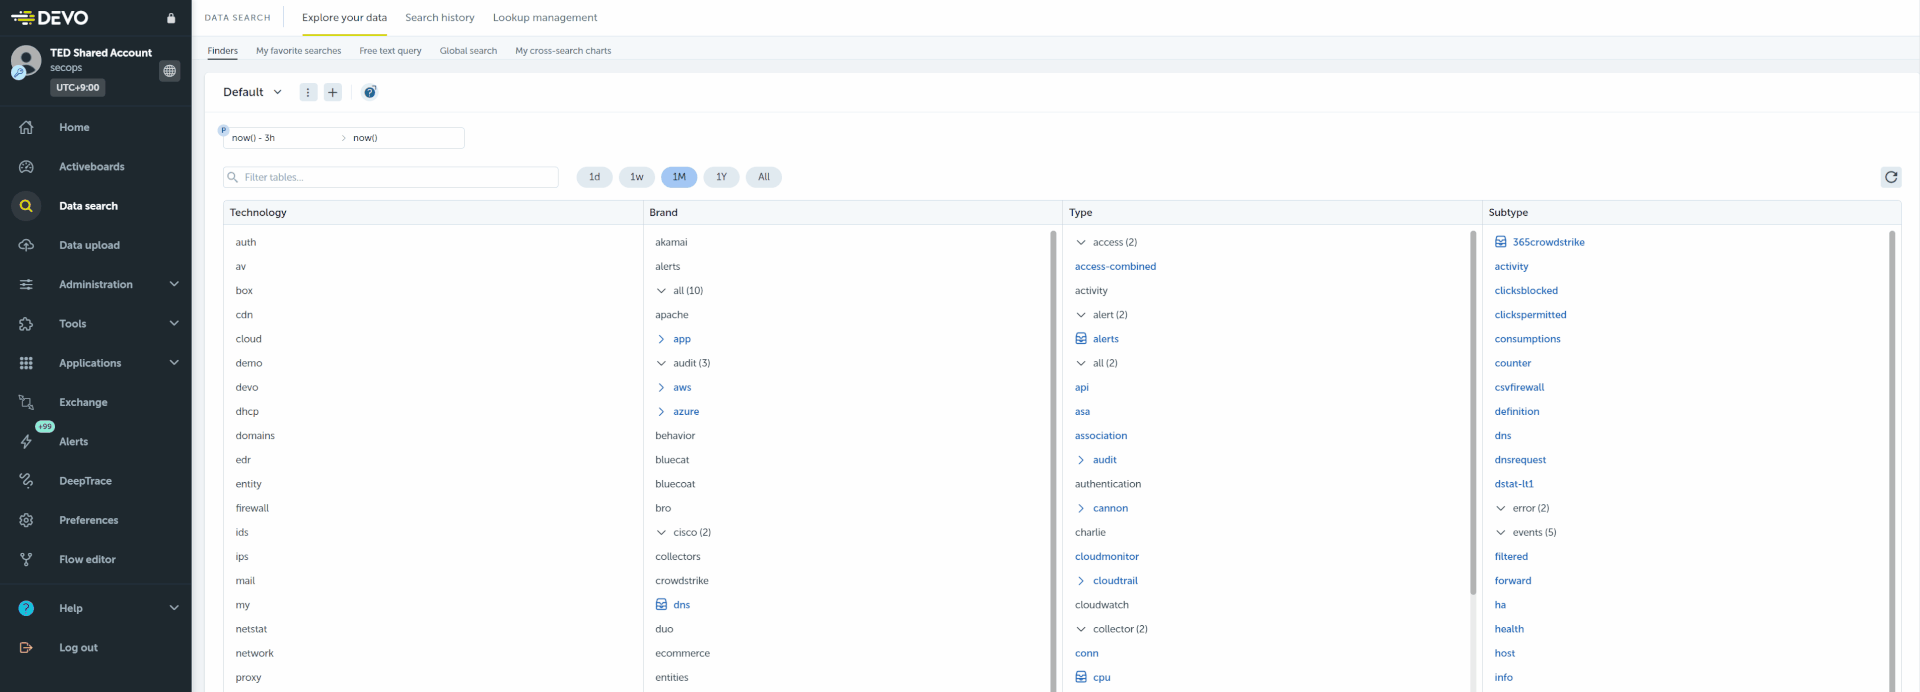1920x692 pixels.
Task: Open DeepTrace in the sidebar
Action: (x=85, y=481)
